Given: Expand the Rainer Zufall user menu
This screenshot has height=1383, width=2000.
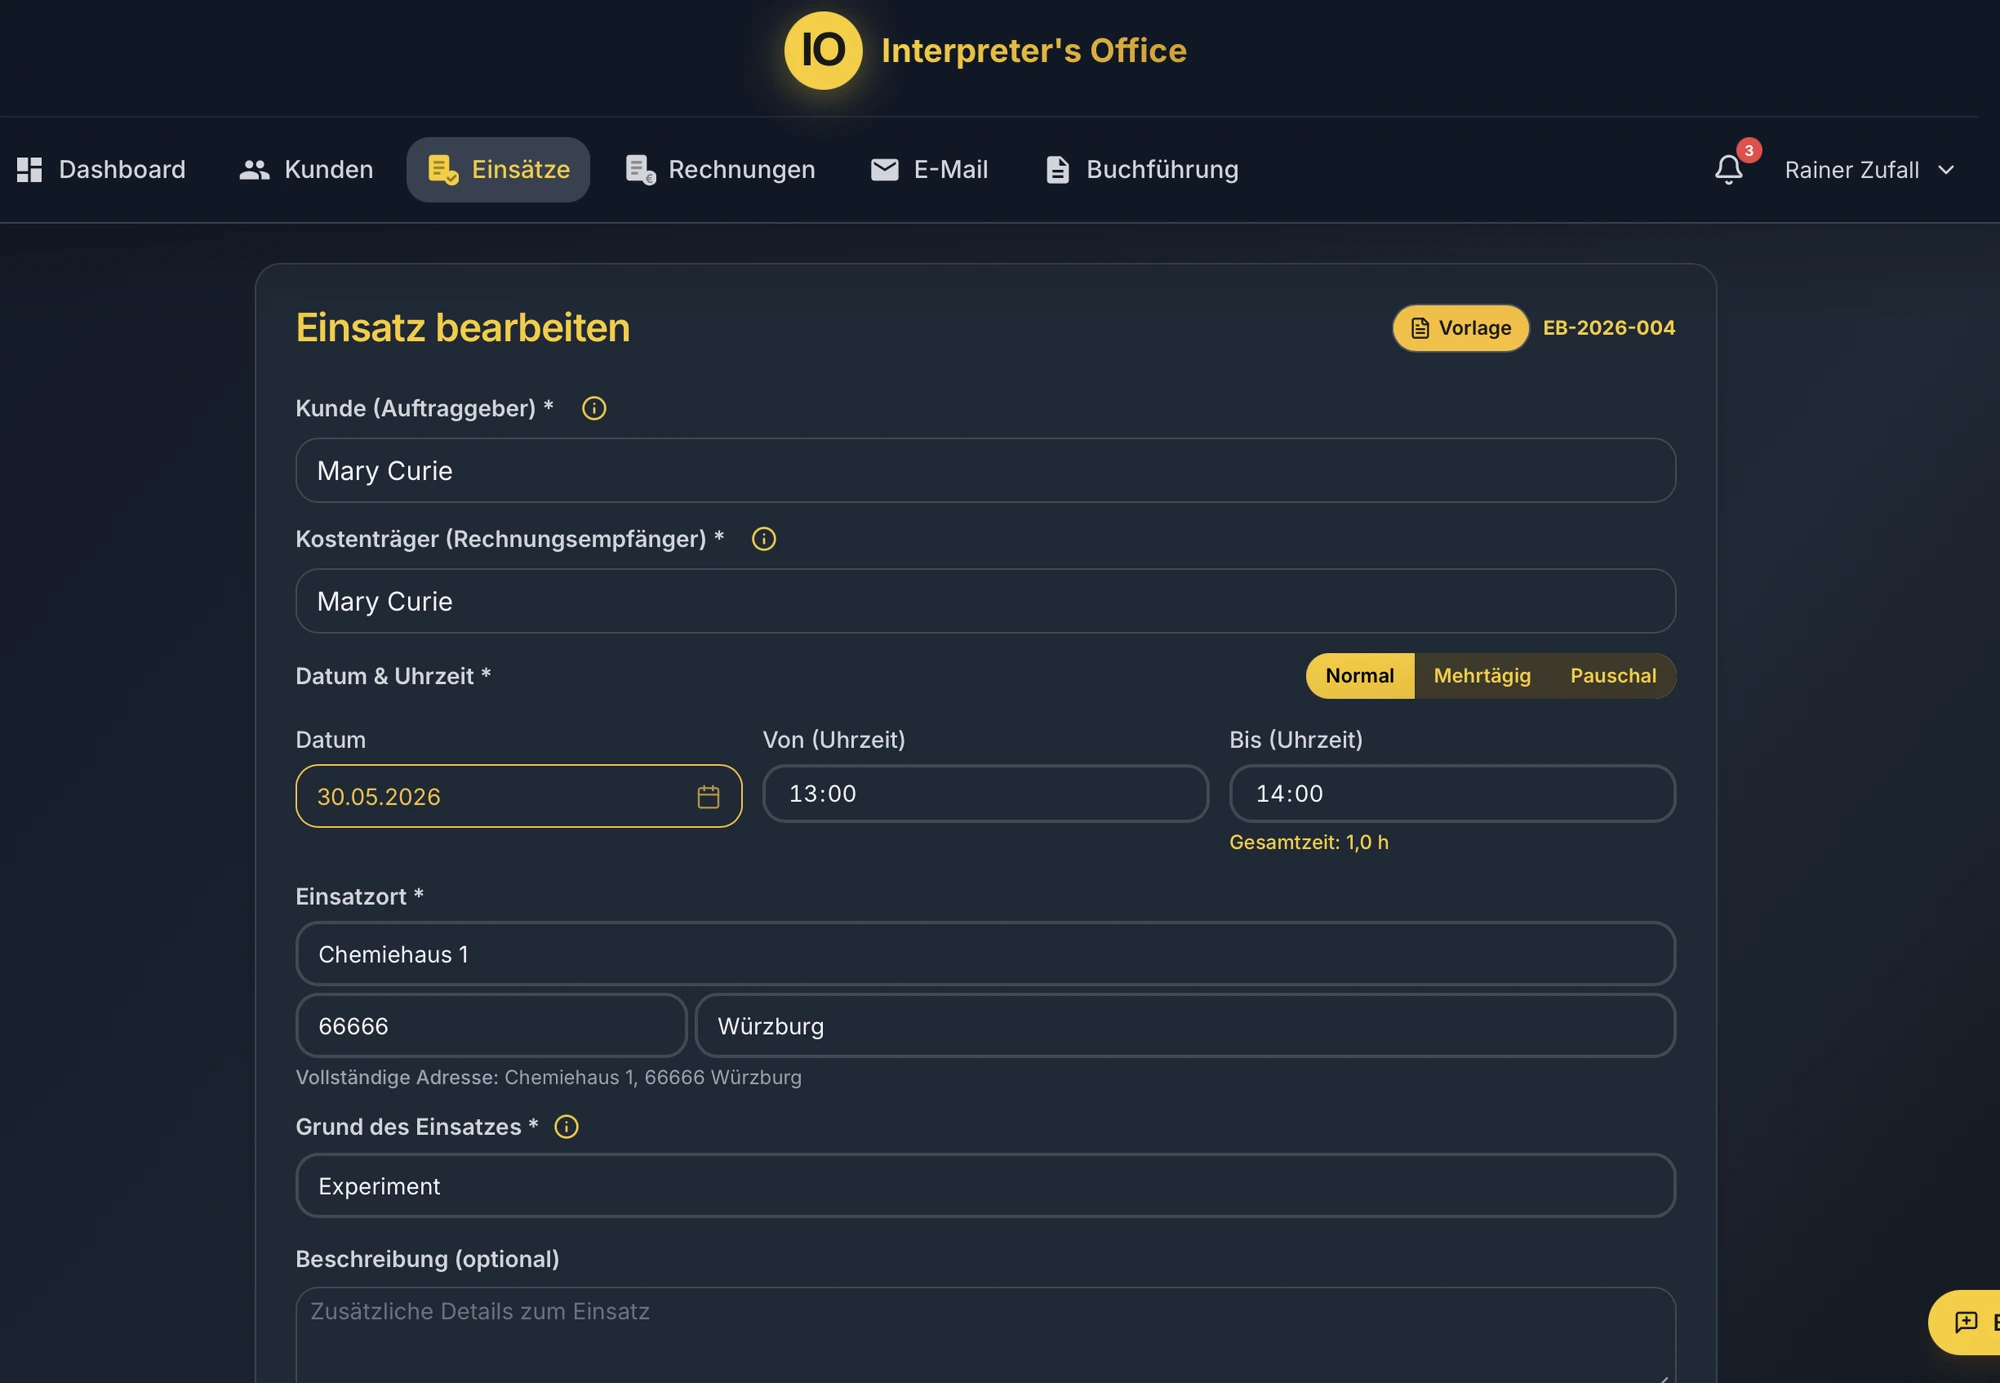Looking at the screenshot, I should tap(1870, 169).
